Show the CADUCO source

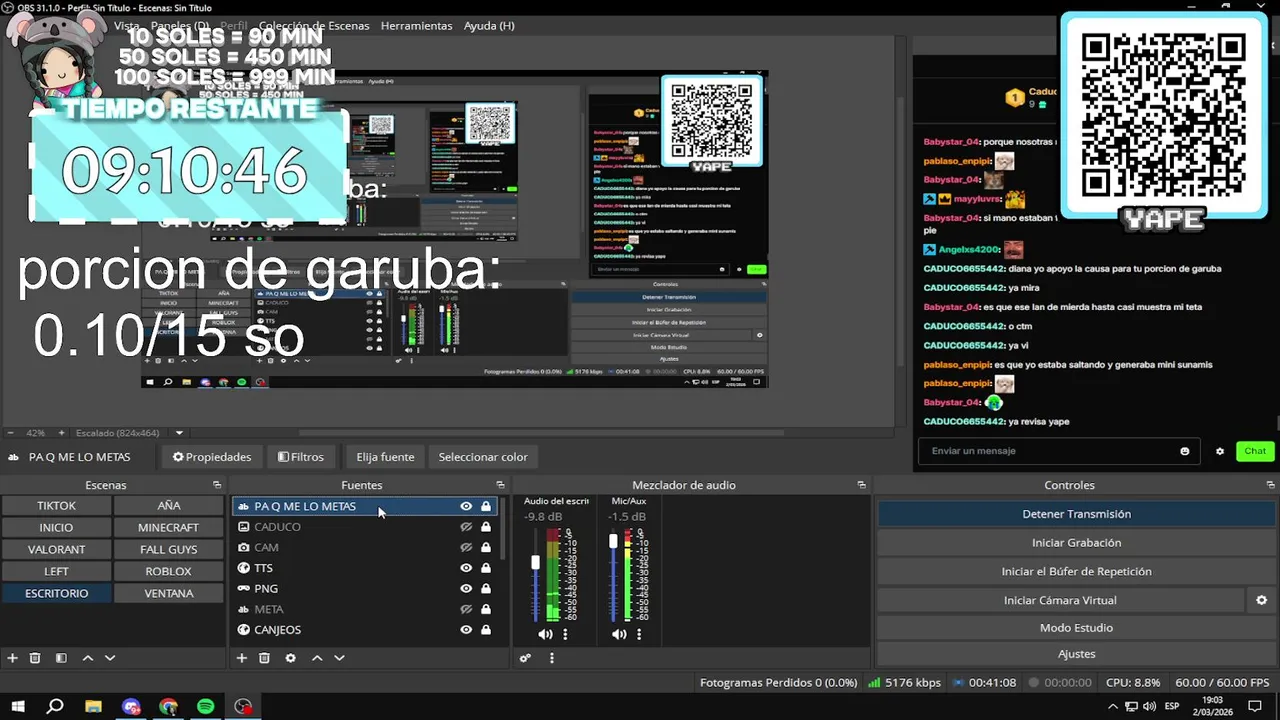466,527
